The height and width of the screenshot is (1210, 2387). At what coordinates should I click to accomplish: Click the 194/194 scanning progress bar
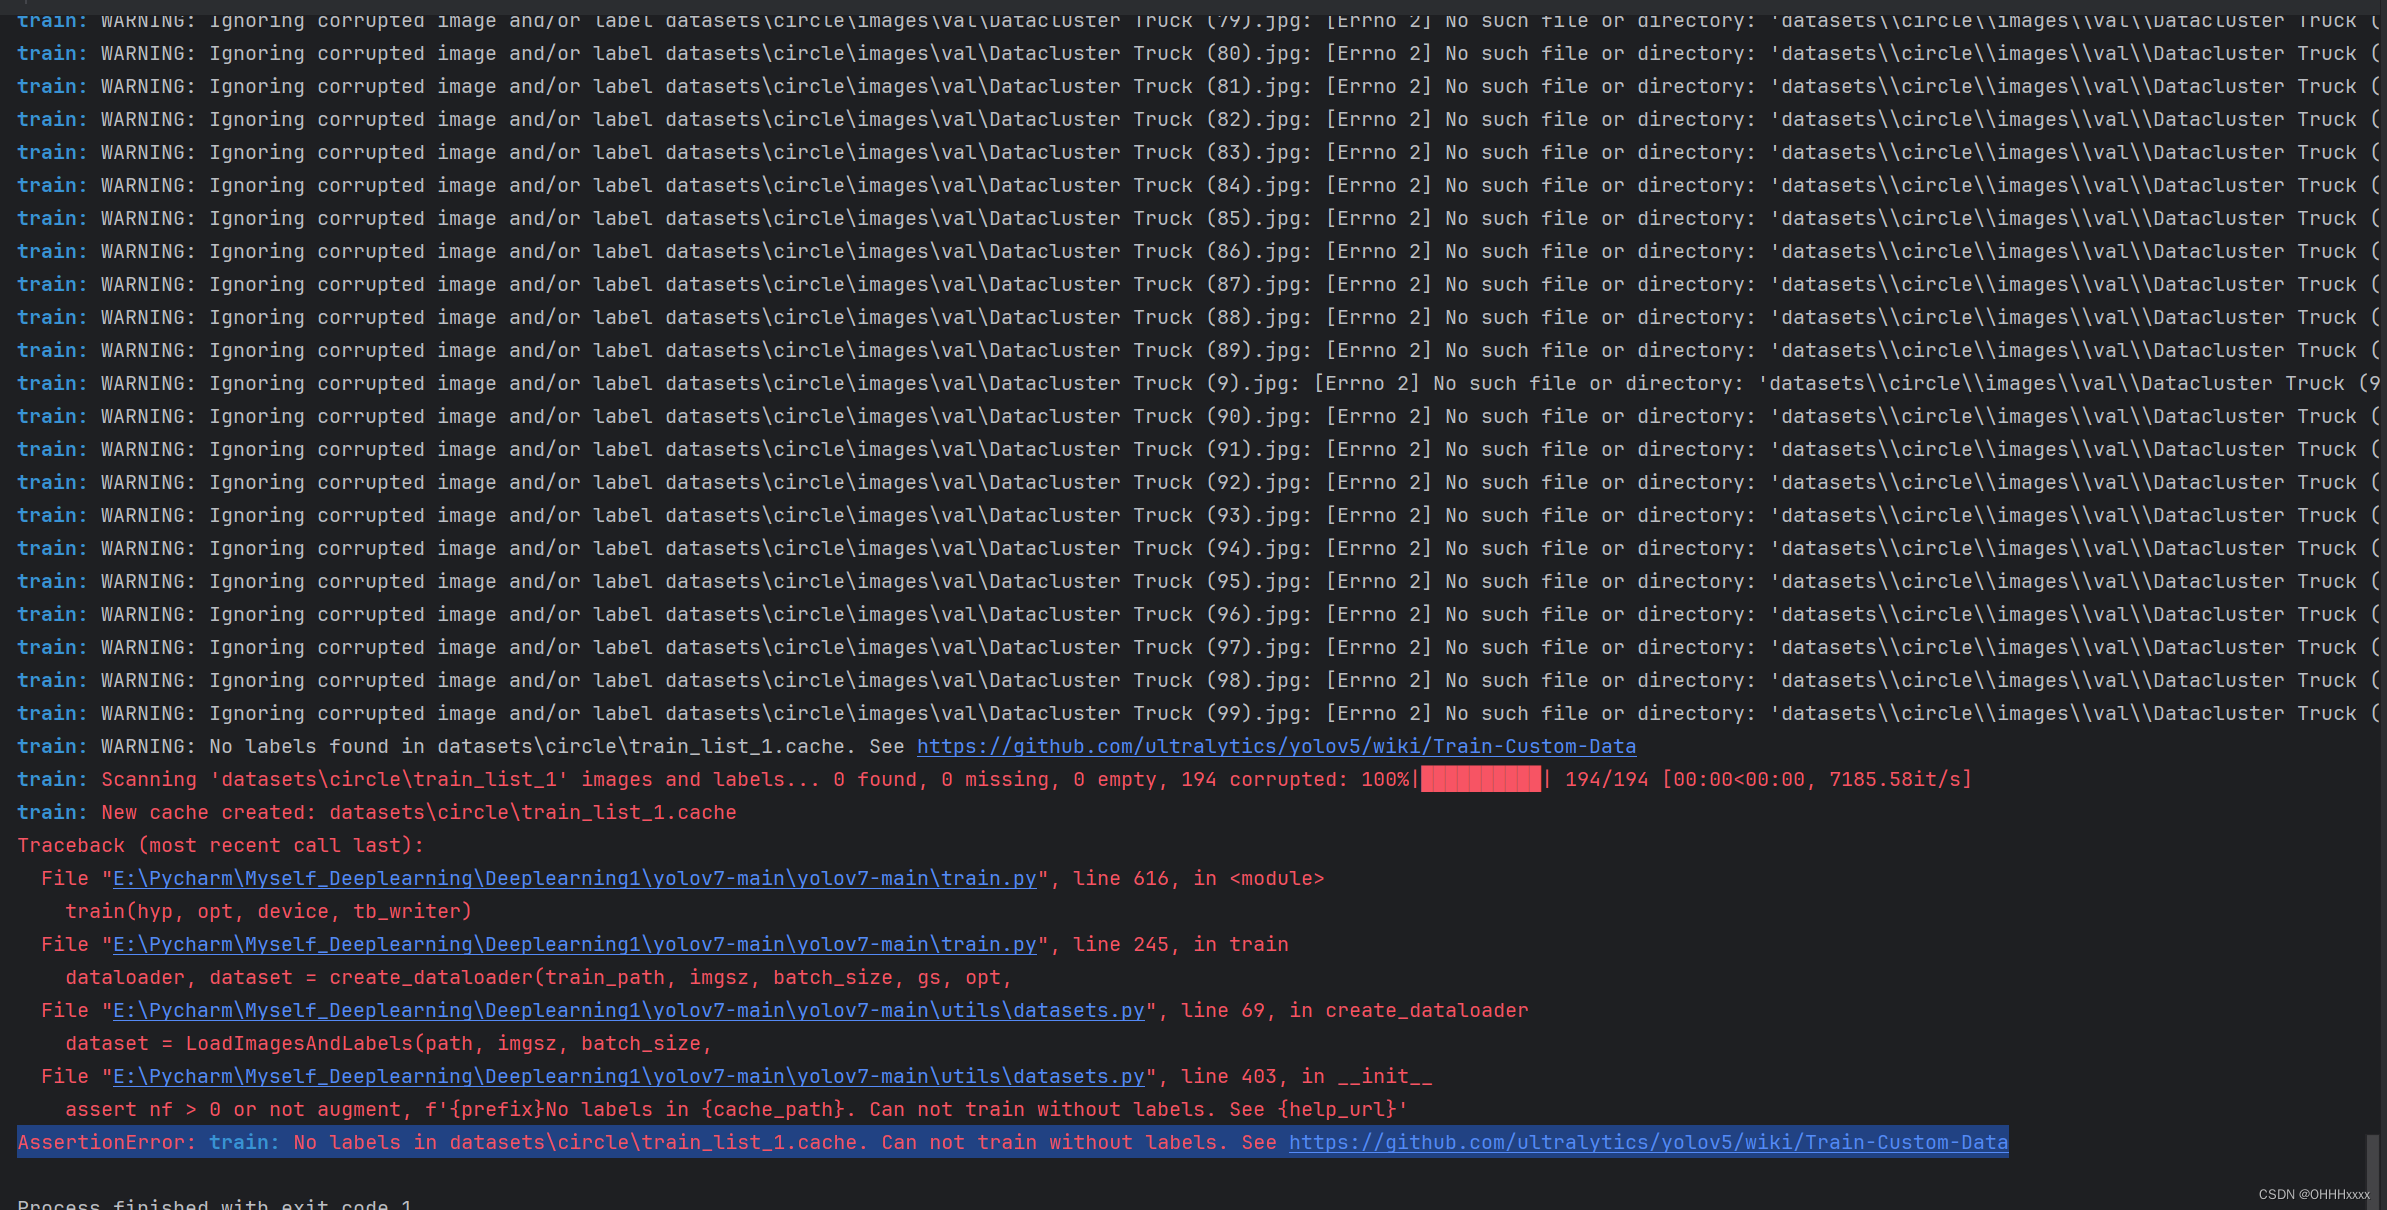tap(1480, 779)
